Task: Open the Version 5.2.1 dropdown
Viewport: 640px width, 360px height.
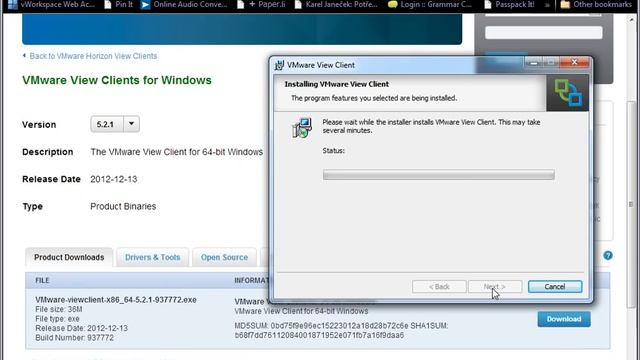Action: pyautogui.click(x=115, y=124)
